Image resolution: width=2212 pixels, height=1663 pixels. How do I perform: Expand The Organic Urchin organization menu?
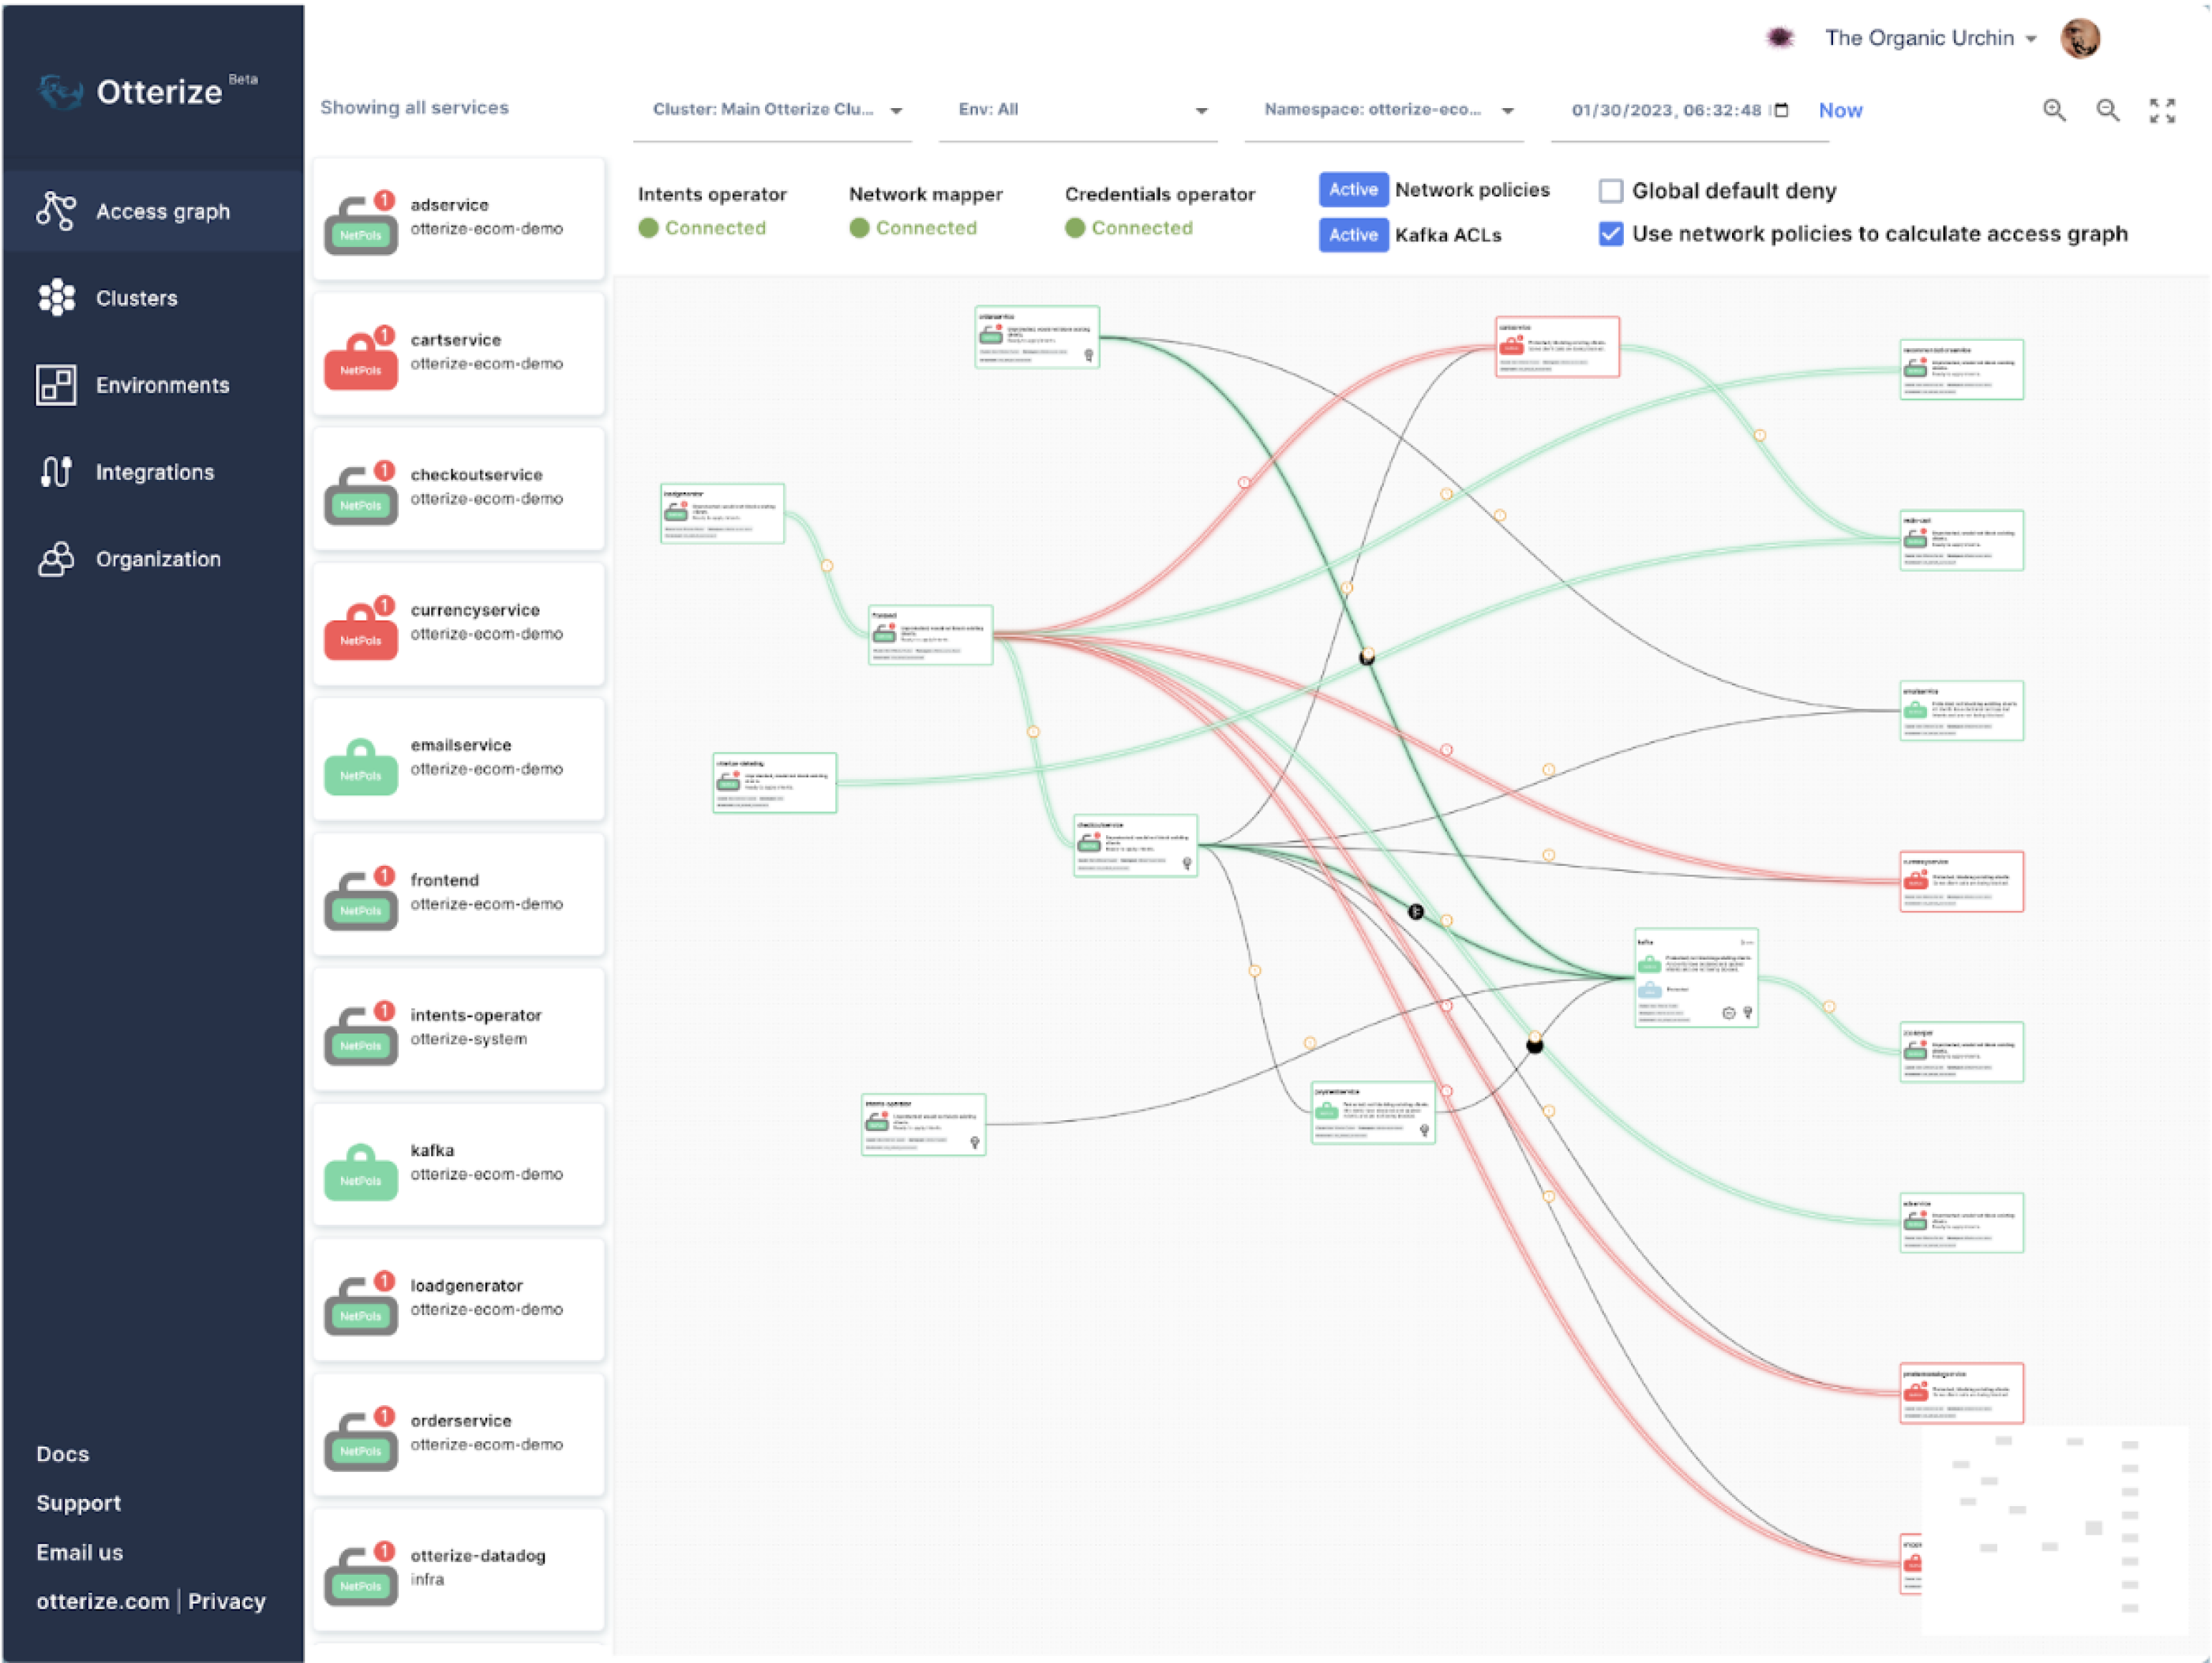(x=1931, y=38)
